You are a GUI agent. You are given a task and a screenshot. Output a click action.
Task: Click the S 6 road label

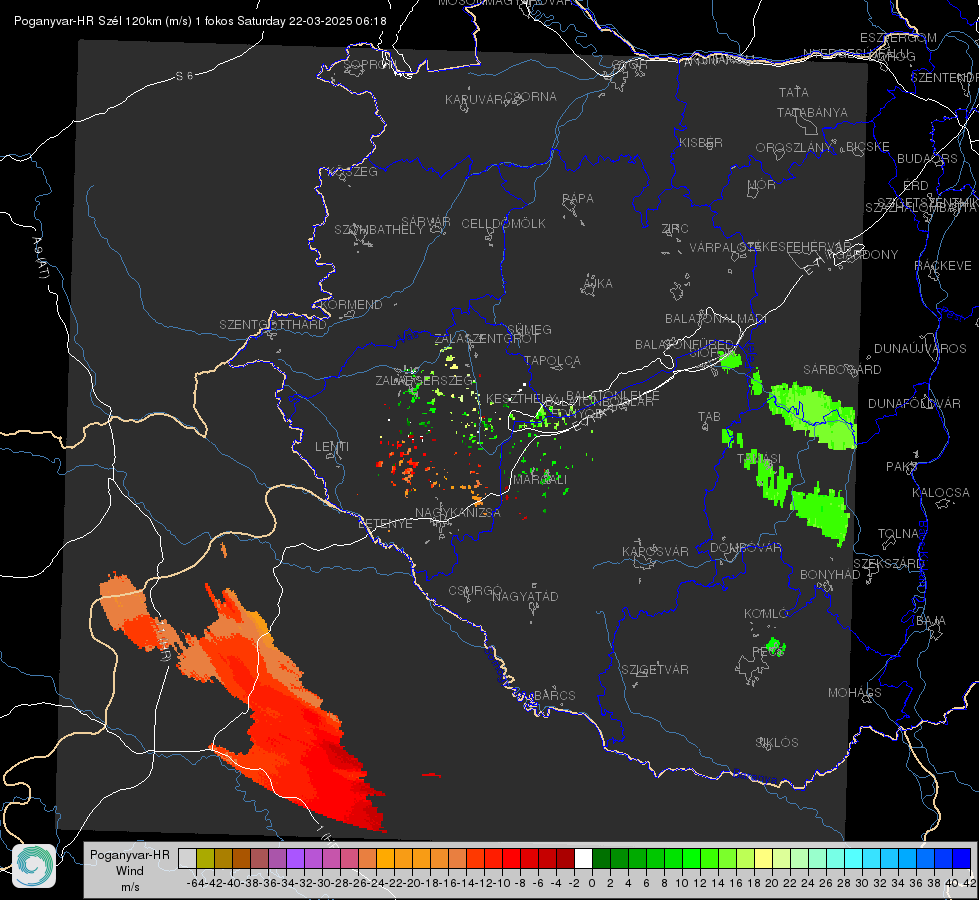click(x=184, y=76)
